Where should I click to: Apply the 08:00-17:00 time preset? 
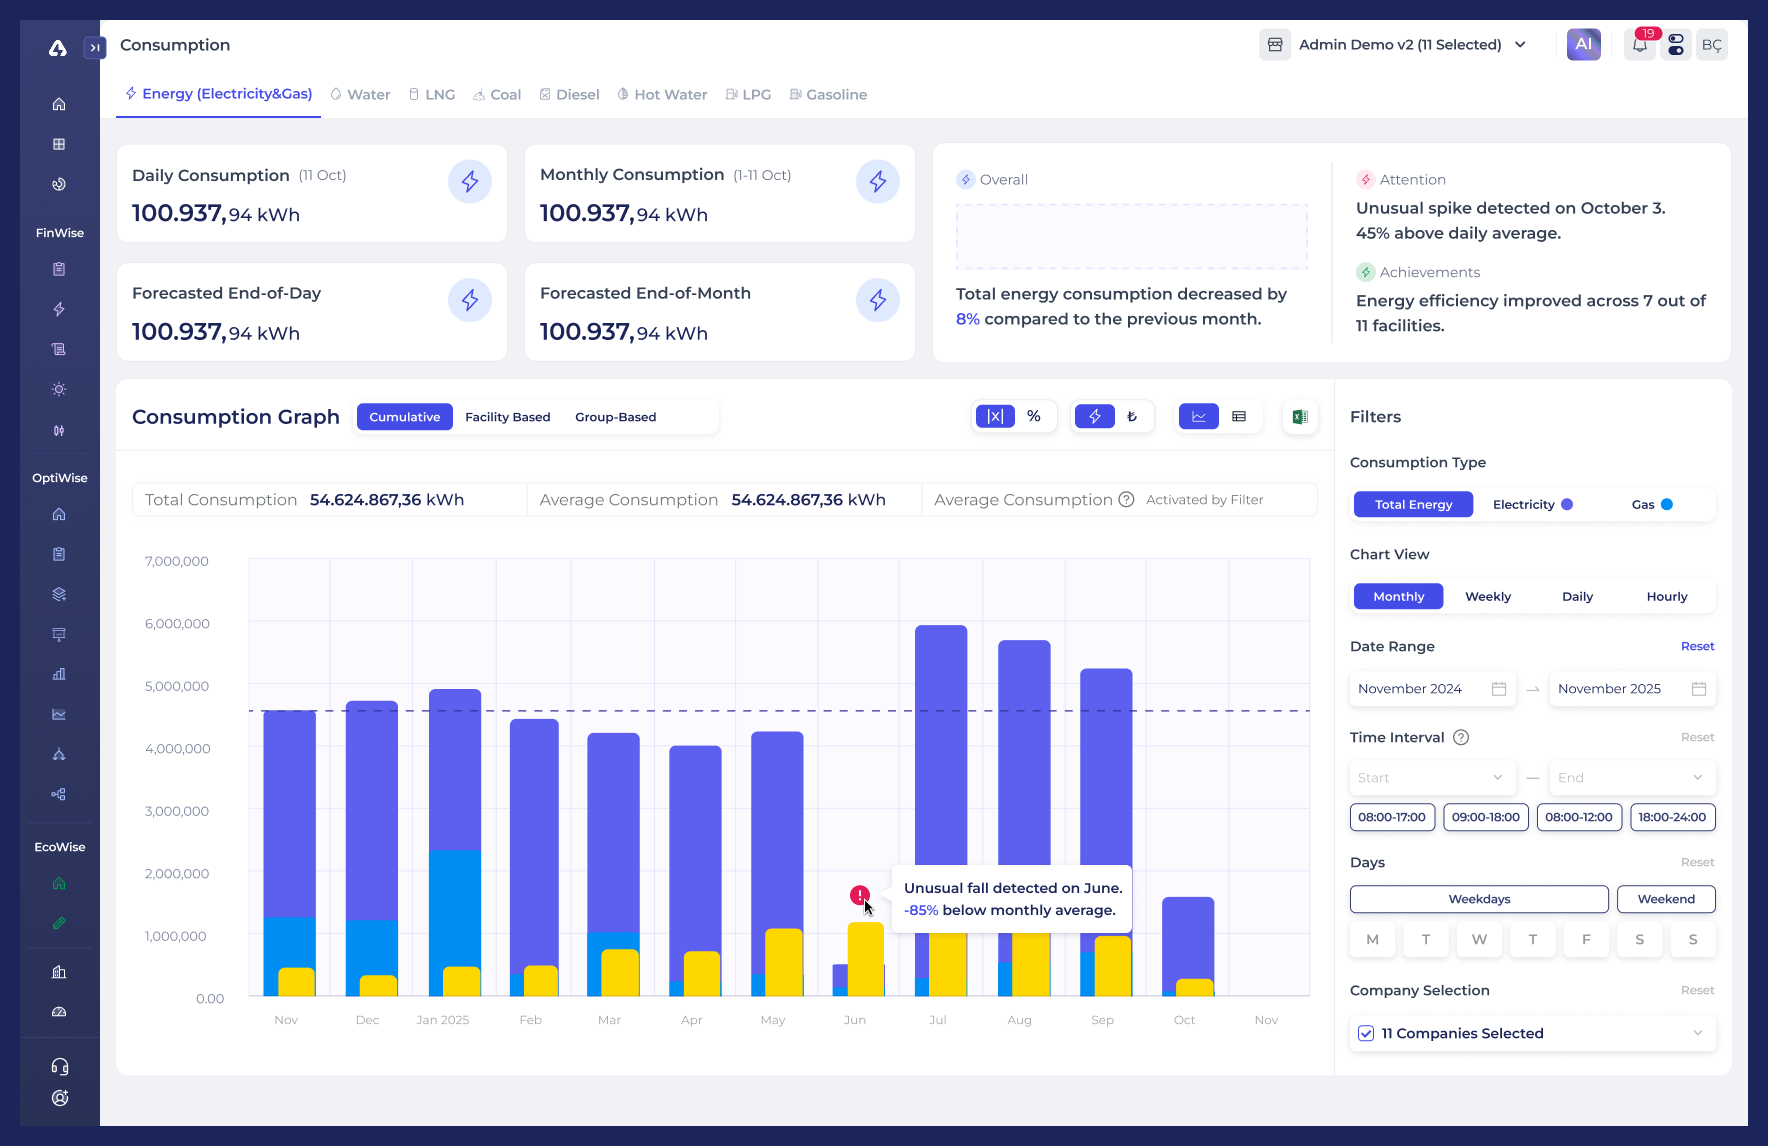click(x=1392, y=817)
